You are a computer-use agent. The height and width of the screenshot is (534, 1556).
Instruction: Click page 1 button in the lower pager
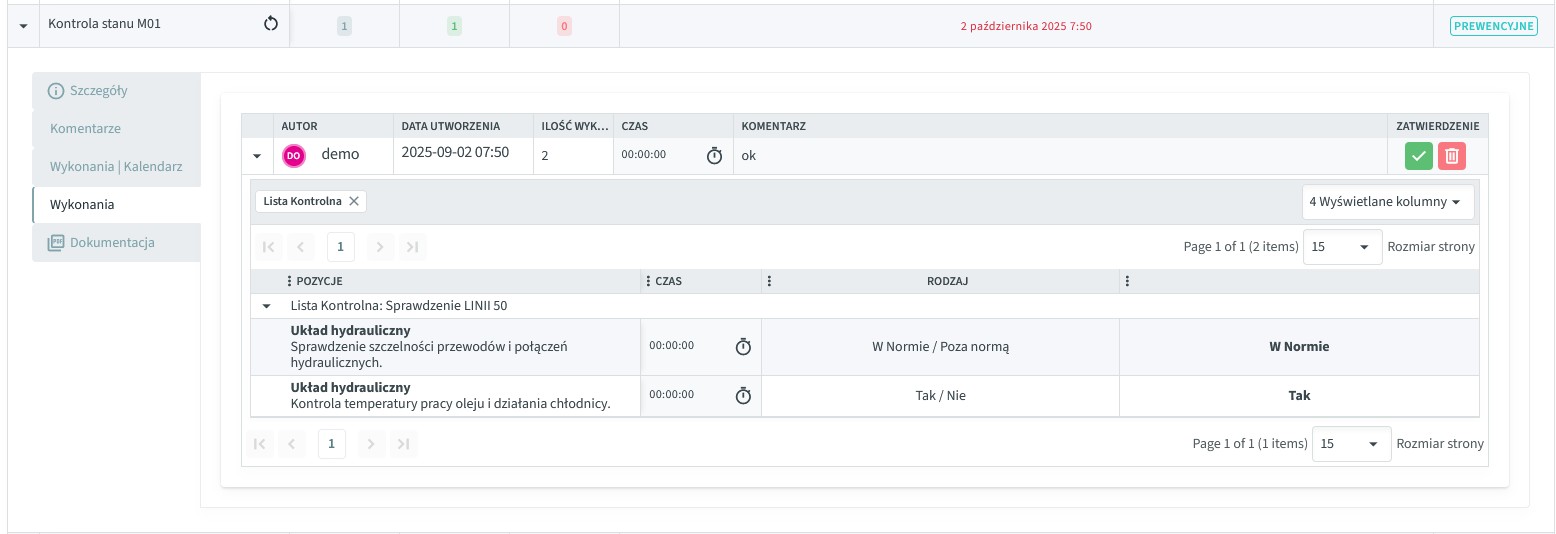(332, 444)
